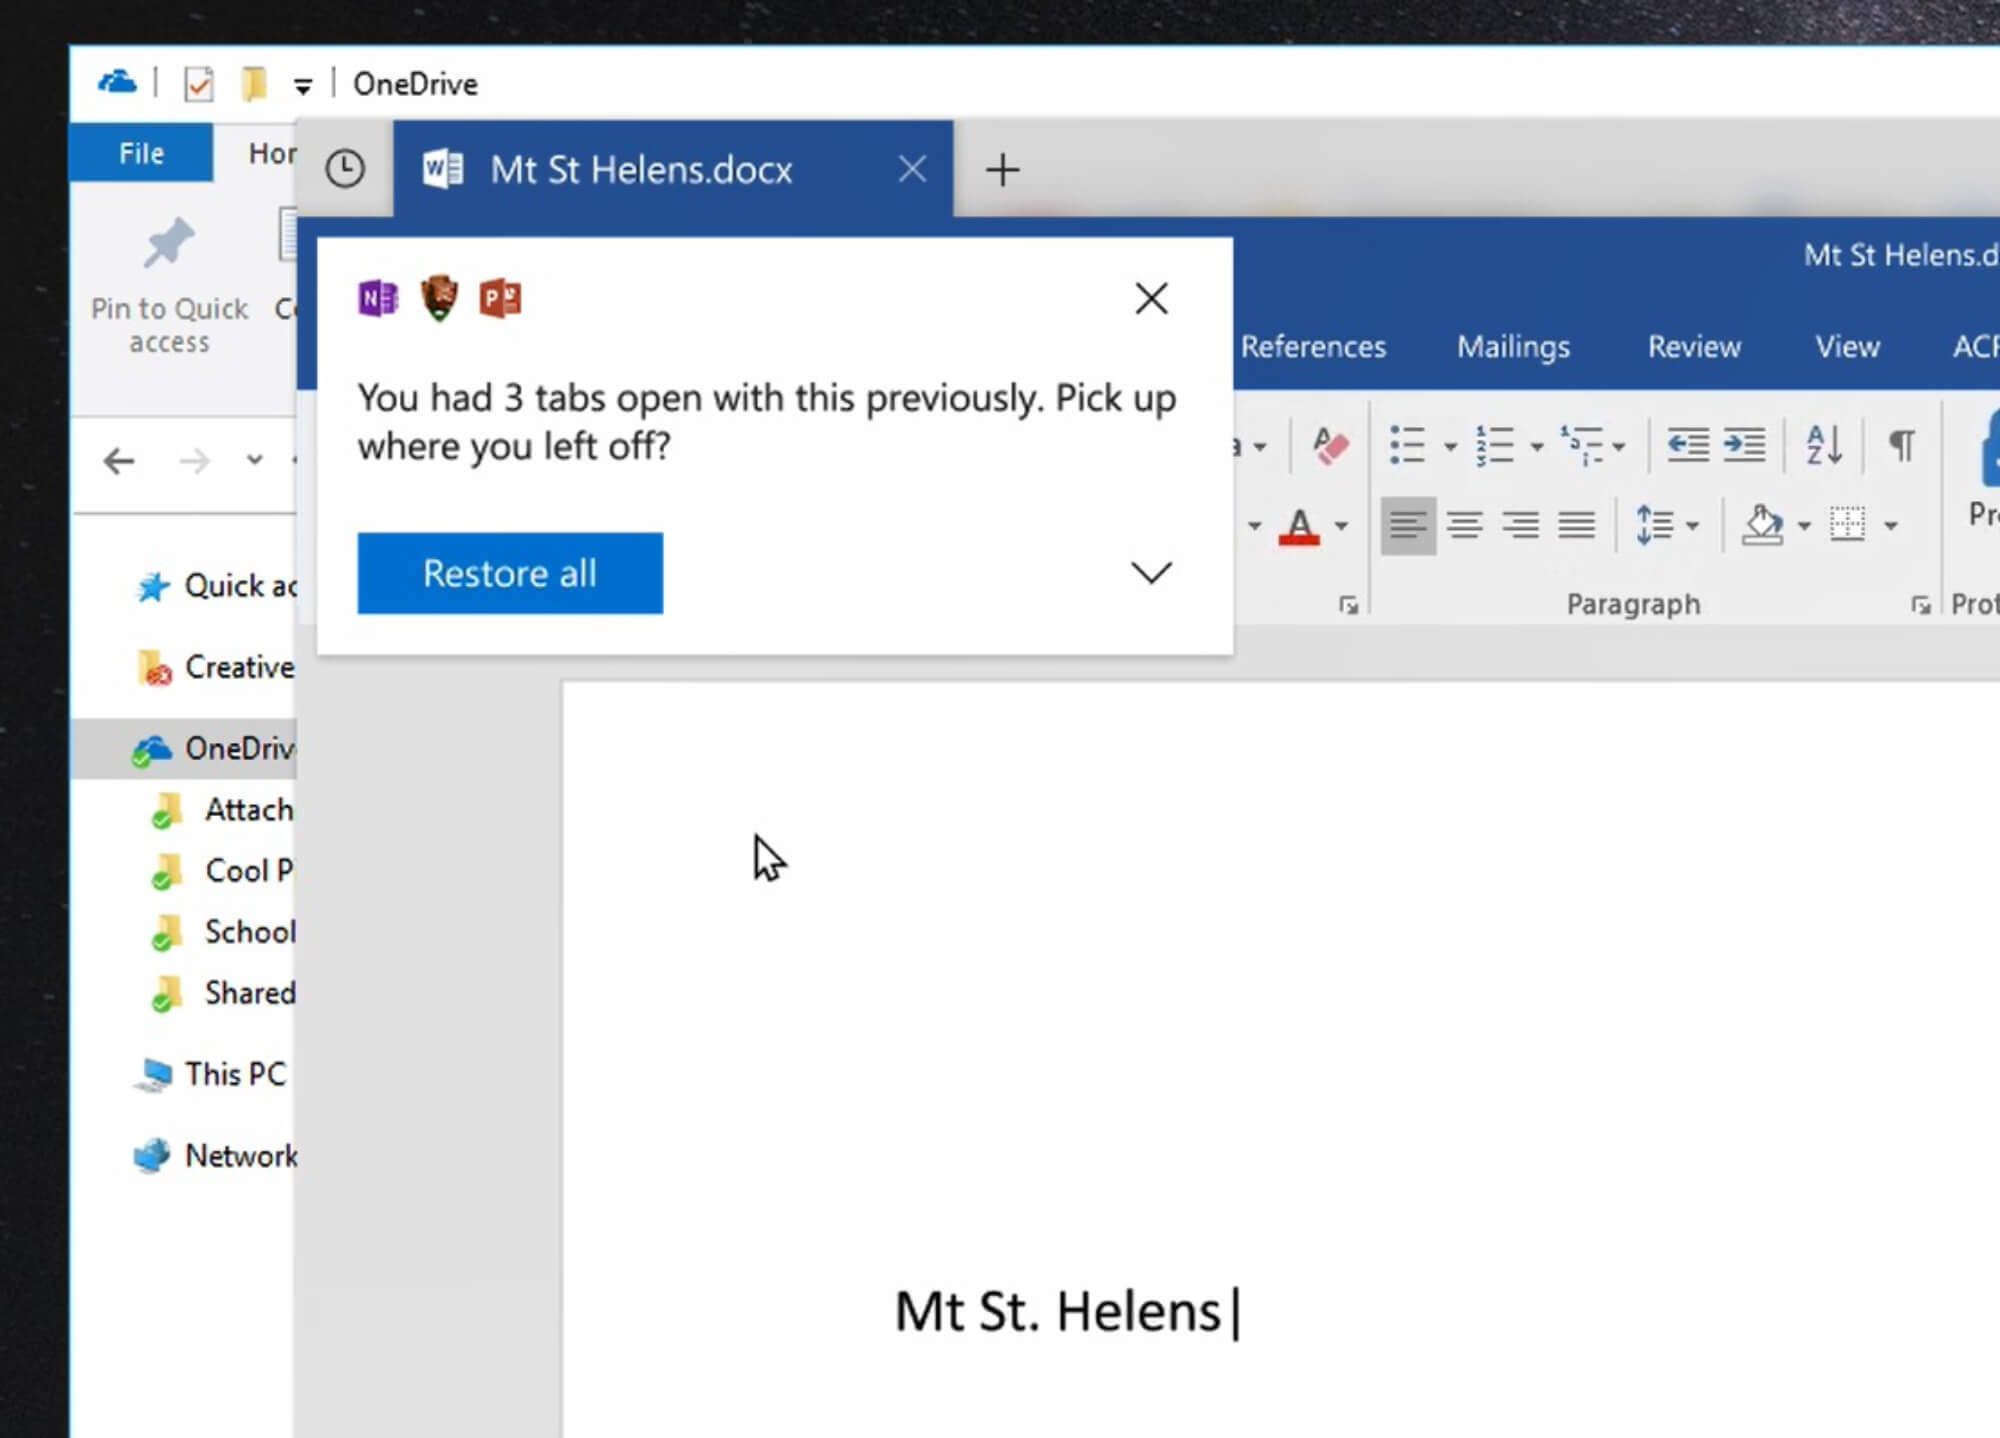
Task: Open the Attachments folder under OneDrive
Action: pos(225,809)
